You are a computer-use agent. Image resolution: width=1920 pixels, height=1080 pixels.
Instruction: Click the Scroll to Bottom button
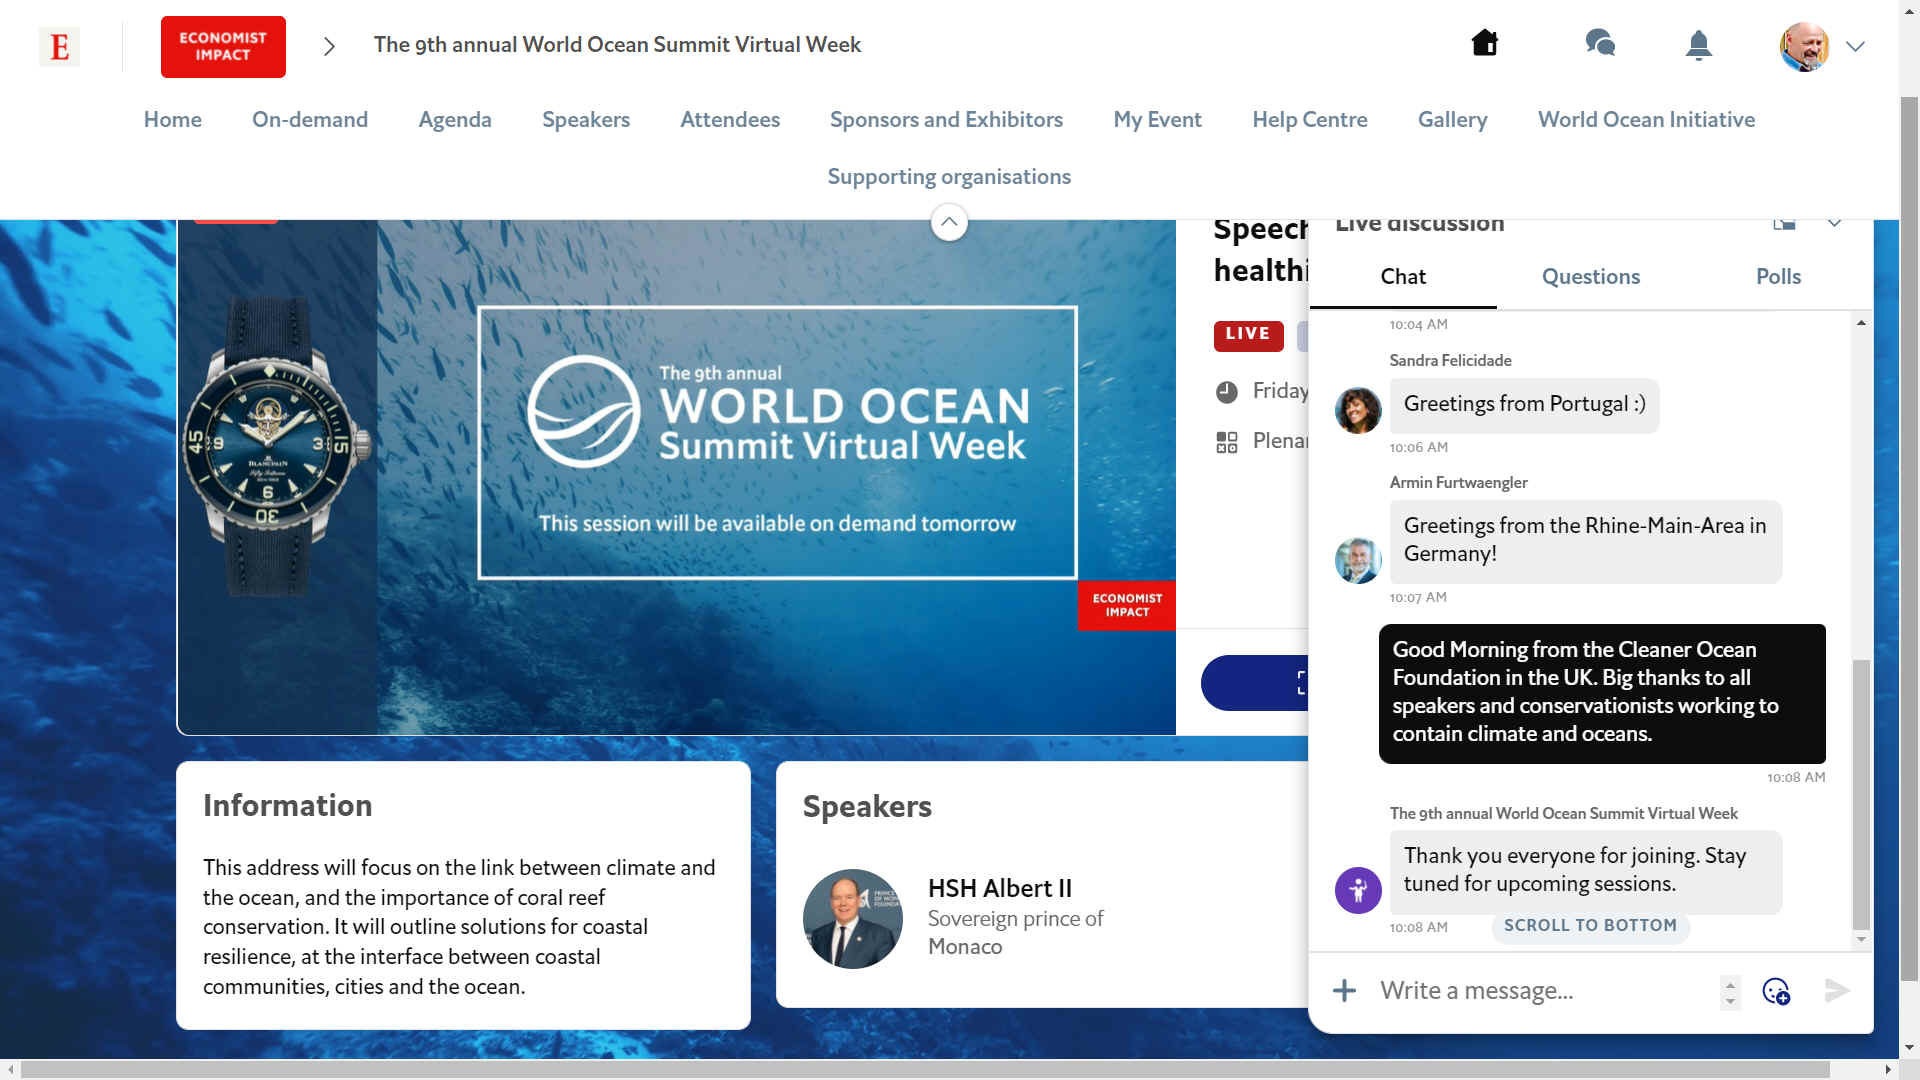1590,926
